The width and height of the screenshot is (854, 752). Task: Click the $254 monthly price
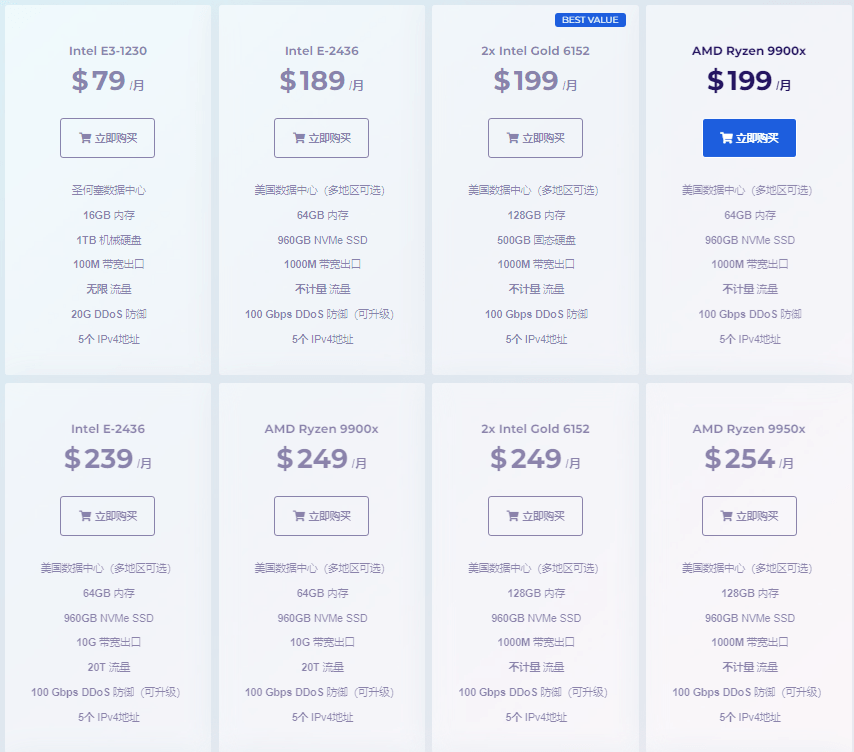coord(749,459)
